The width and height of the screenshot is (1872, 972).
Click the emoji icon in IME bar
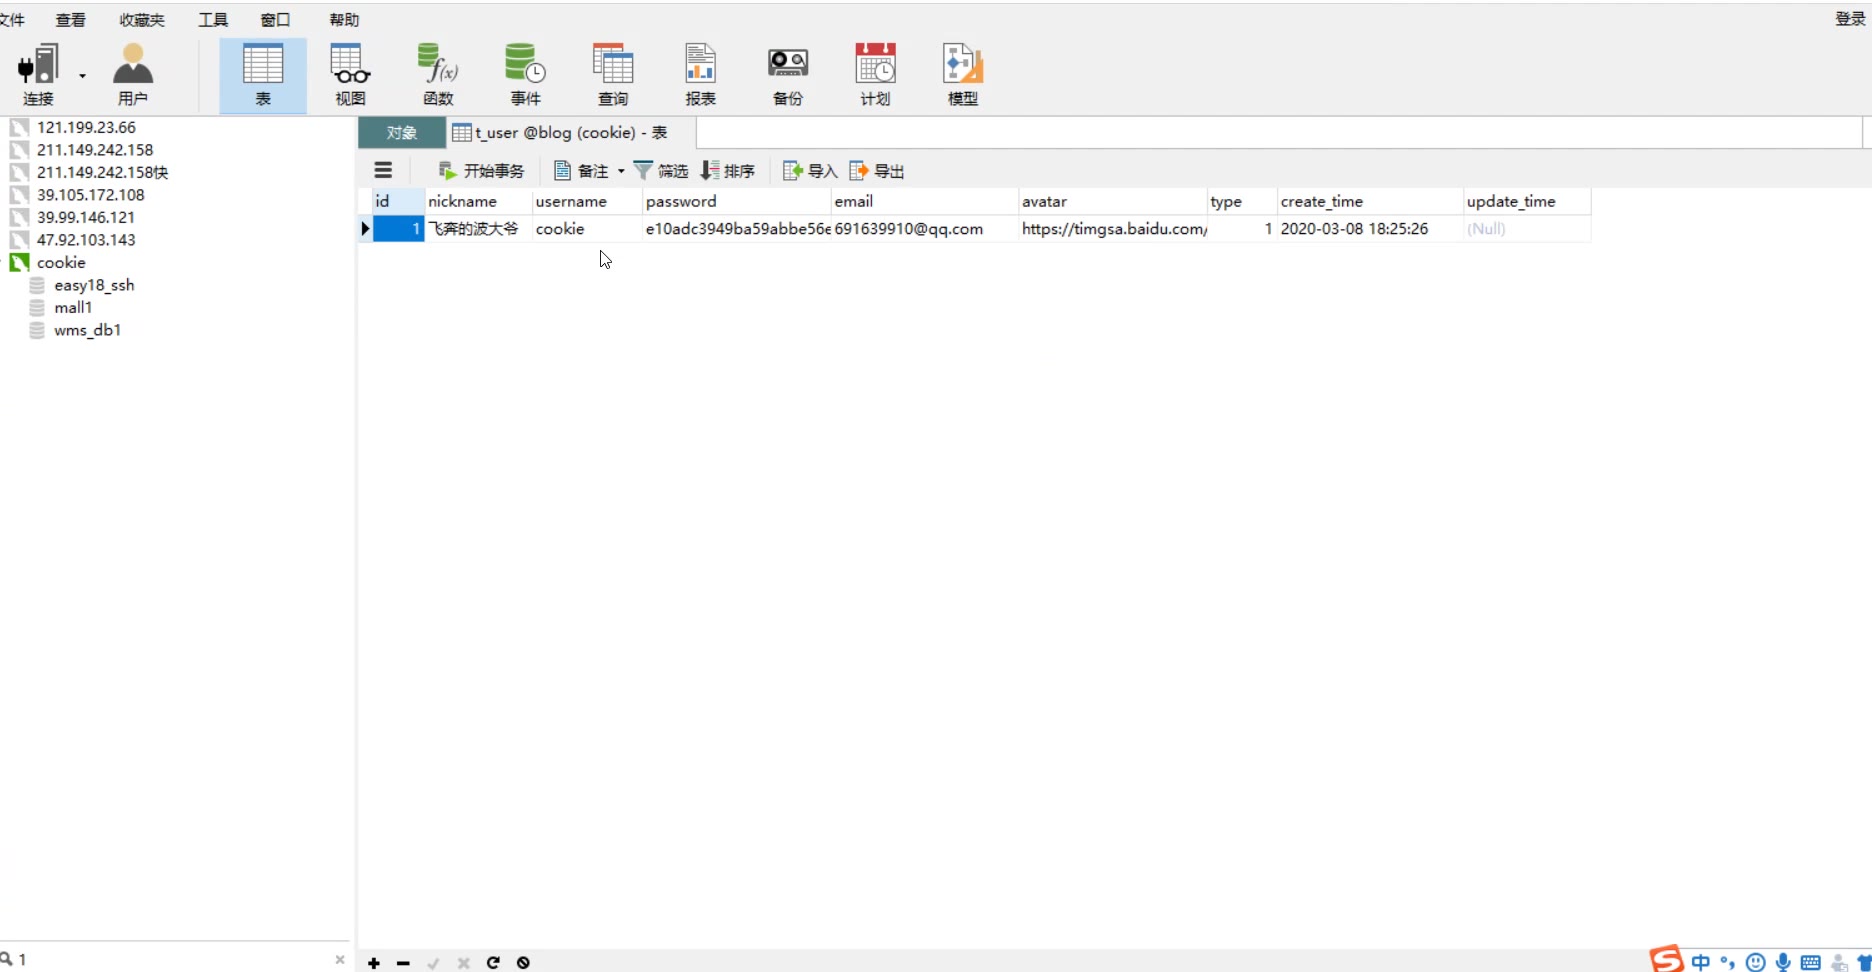point(1755,962)
